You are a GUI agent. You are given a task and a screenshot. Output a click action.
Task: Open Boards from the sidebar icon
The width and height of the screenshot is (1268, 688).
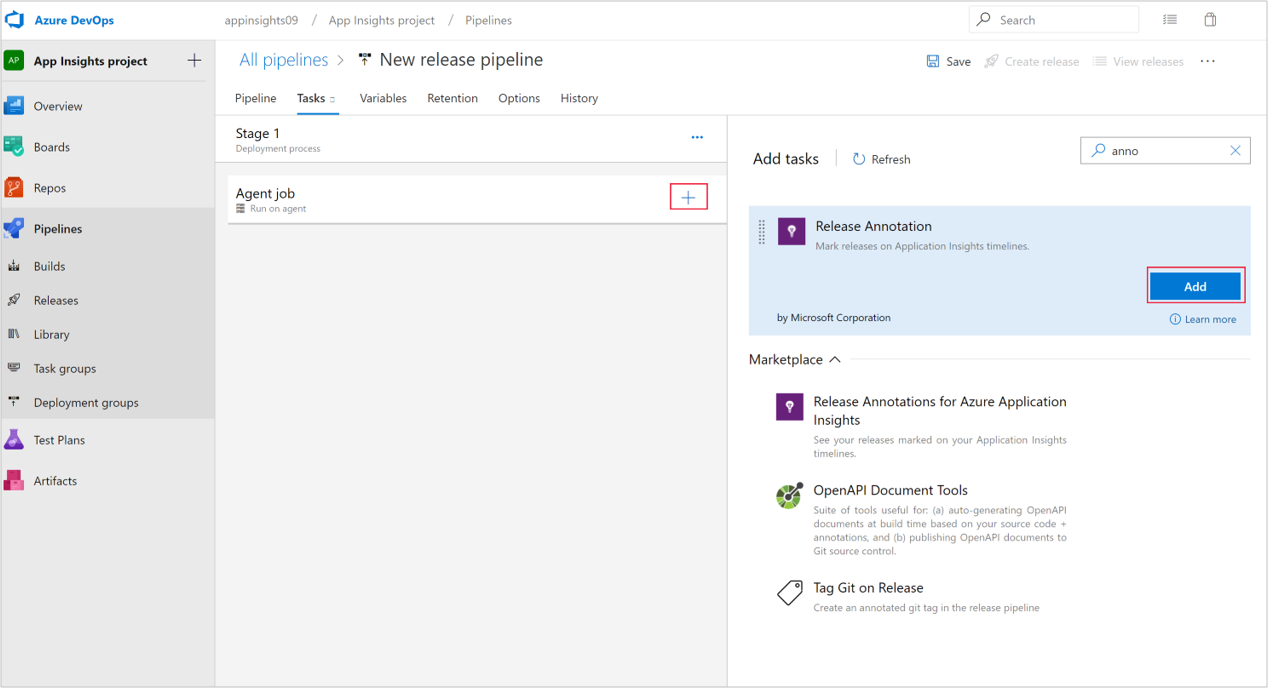(x=14, y=147)
